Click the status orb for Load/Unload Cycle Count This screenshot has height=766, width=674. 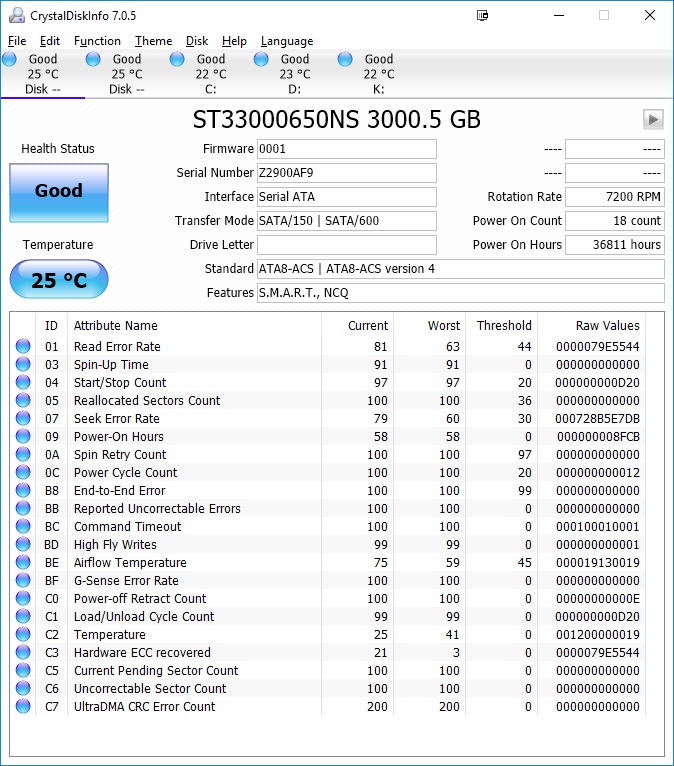point(23,617)
